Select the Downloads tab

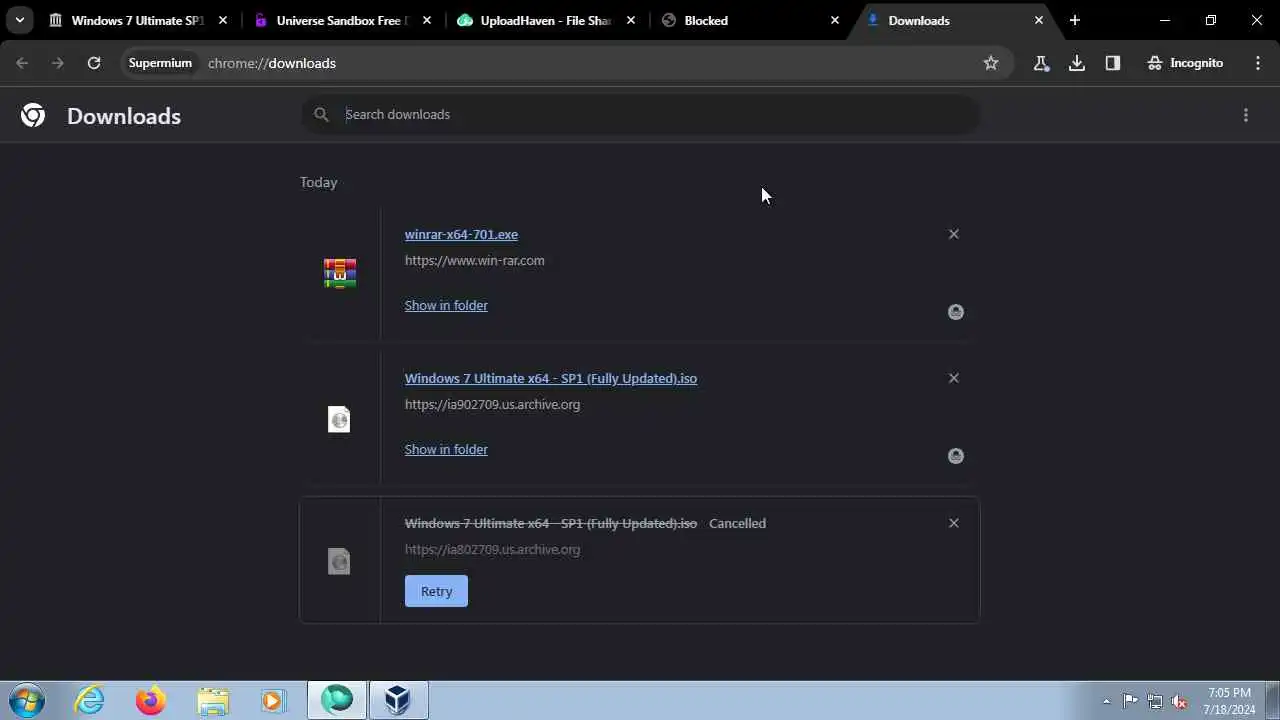pos(955,20)
